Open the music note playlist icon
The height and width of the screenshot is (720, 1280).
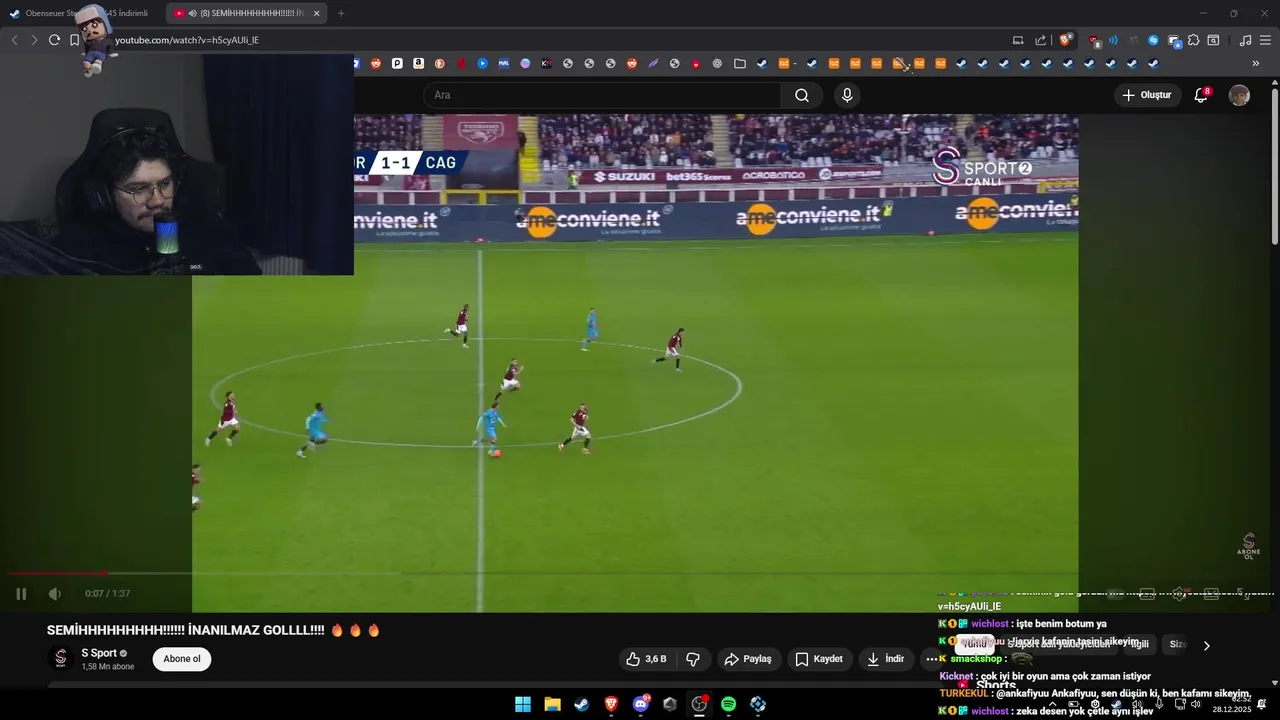[x=1245, y=40]
